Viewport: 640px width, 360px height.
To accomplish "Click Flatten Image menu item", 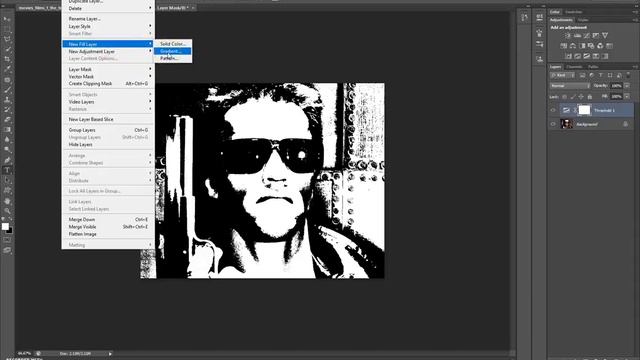I will click(108, 234).
